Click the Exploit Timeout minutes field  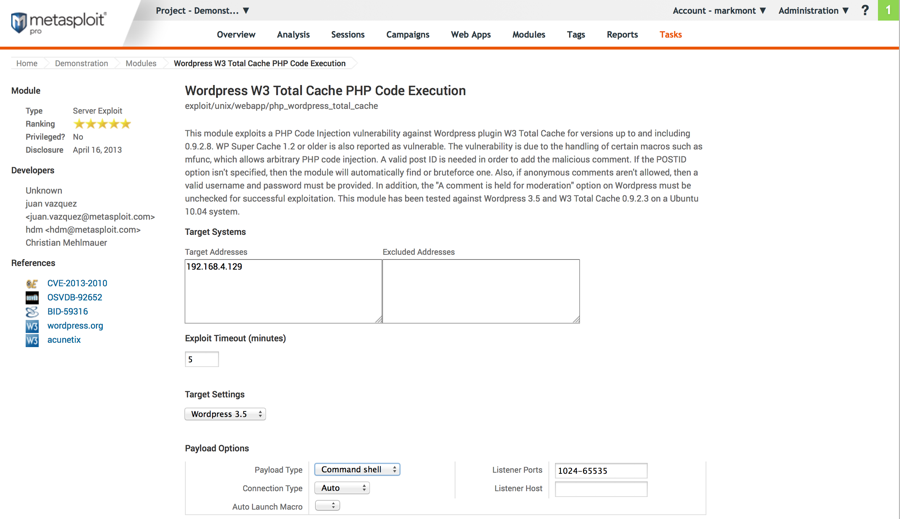[201, 359]
